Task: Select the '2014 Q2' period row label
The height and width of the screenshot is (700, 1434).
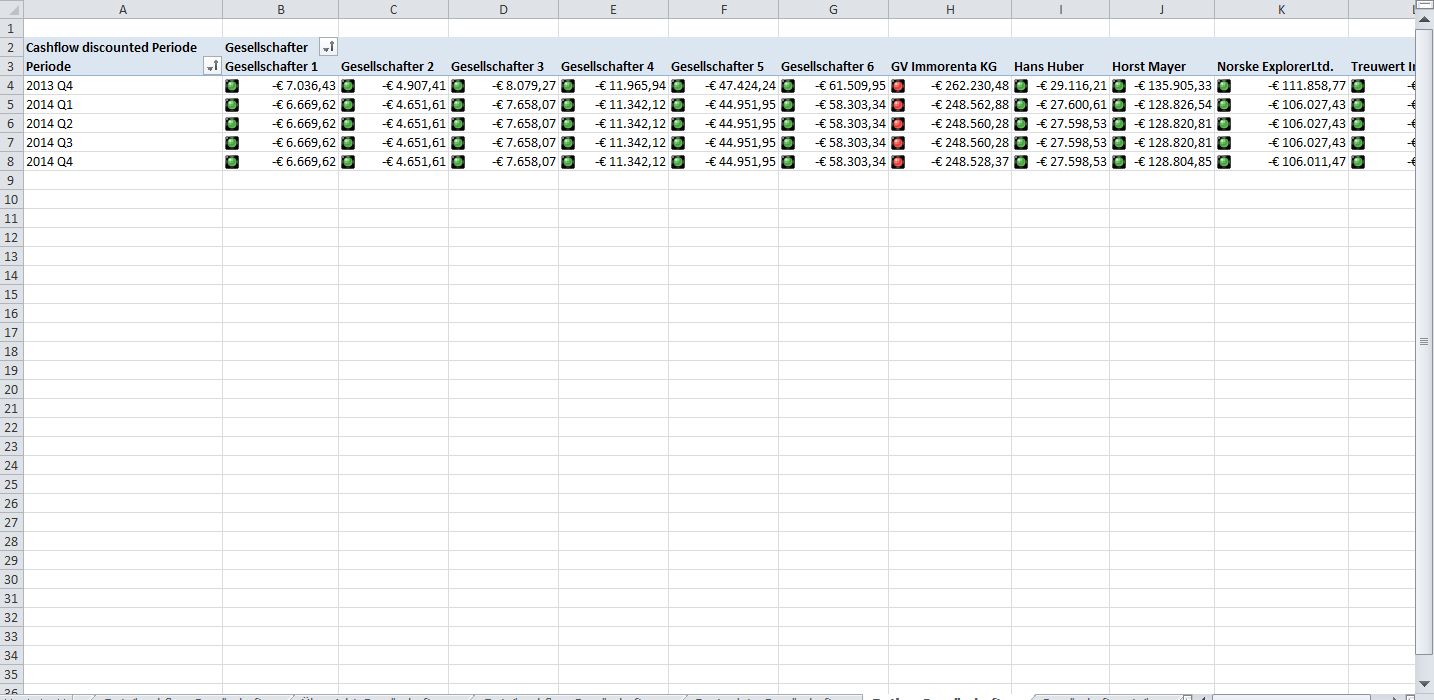Action: (123, 124)
